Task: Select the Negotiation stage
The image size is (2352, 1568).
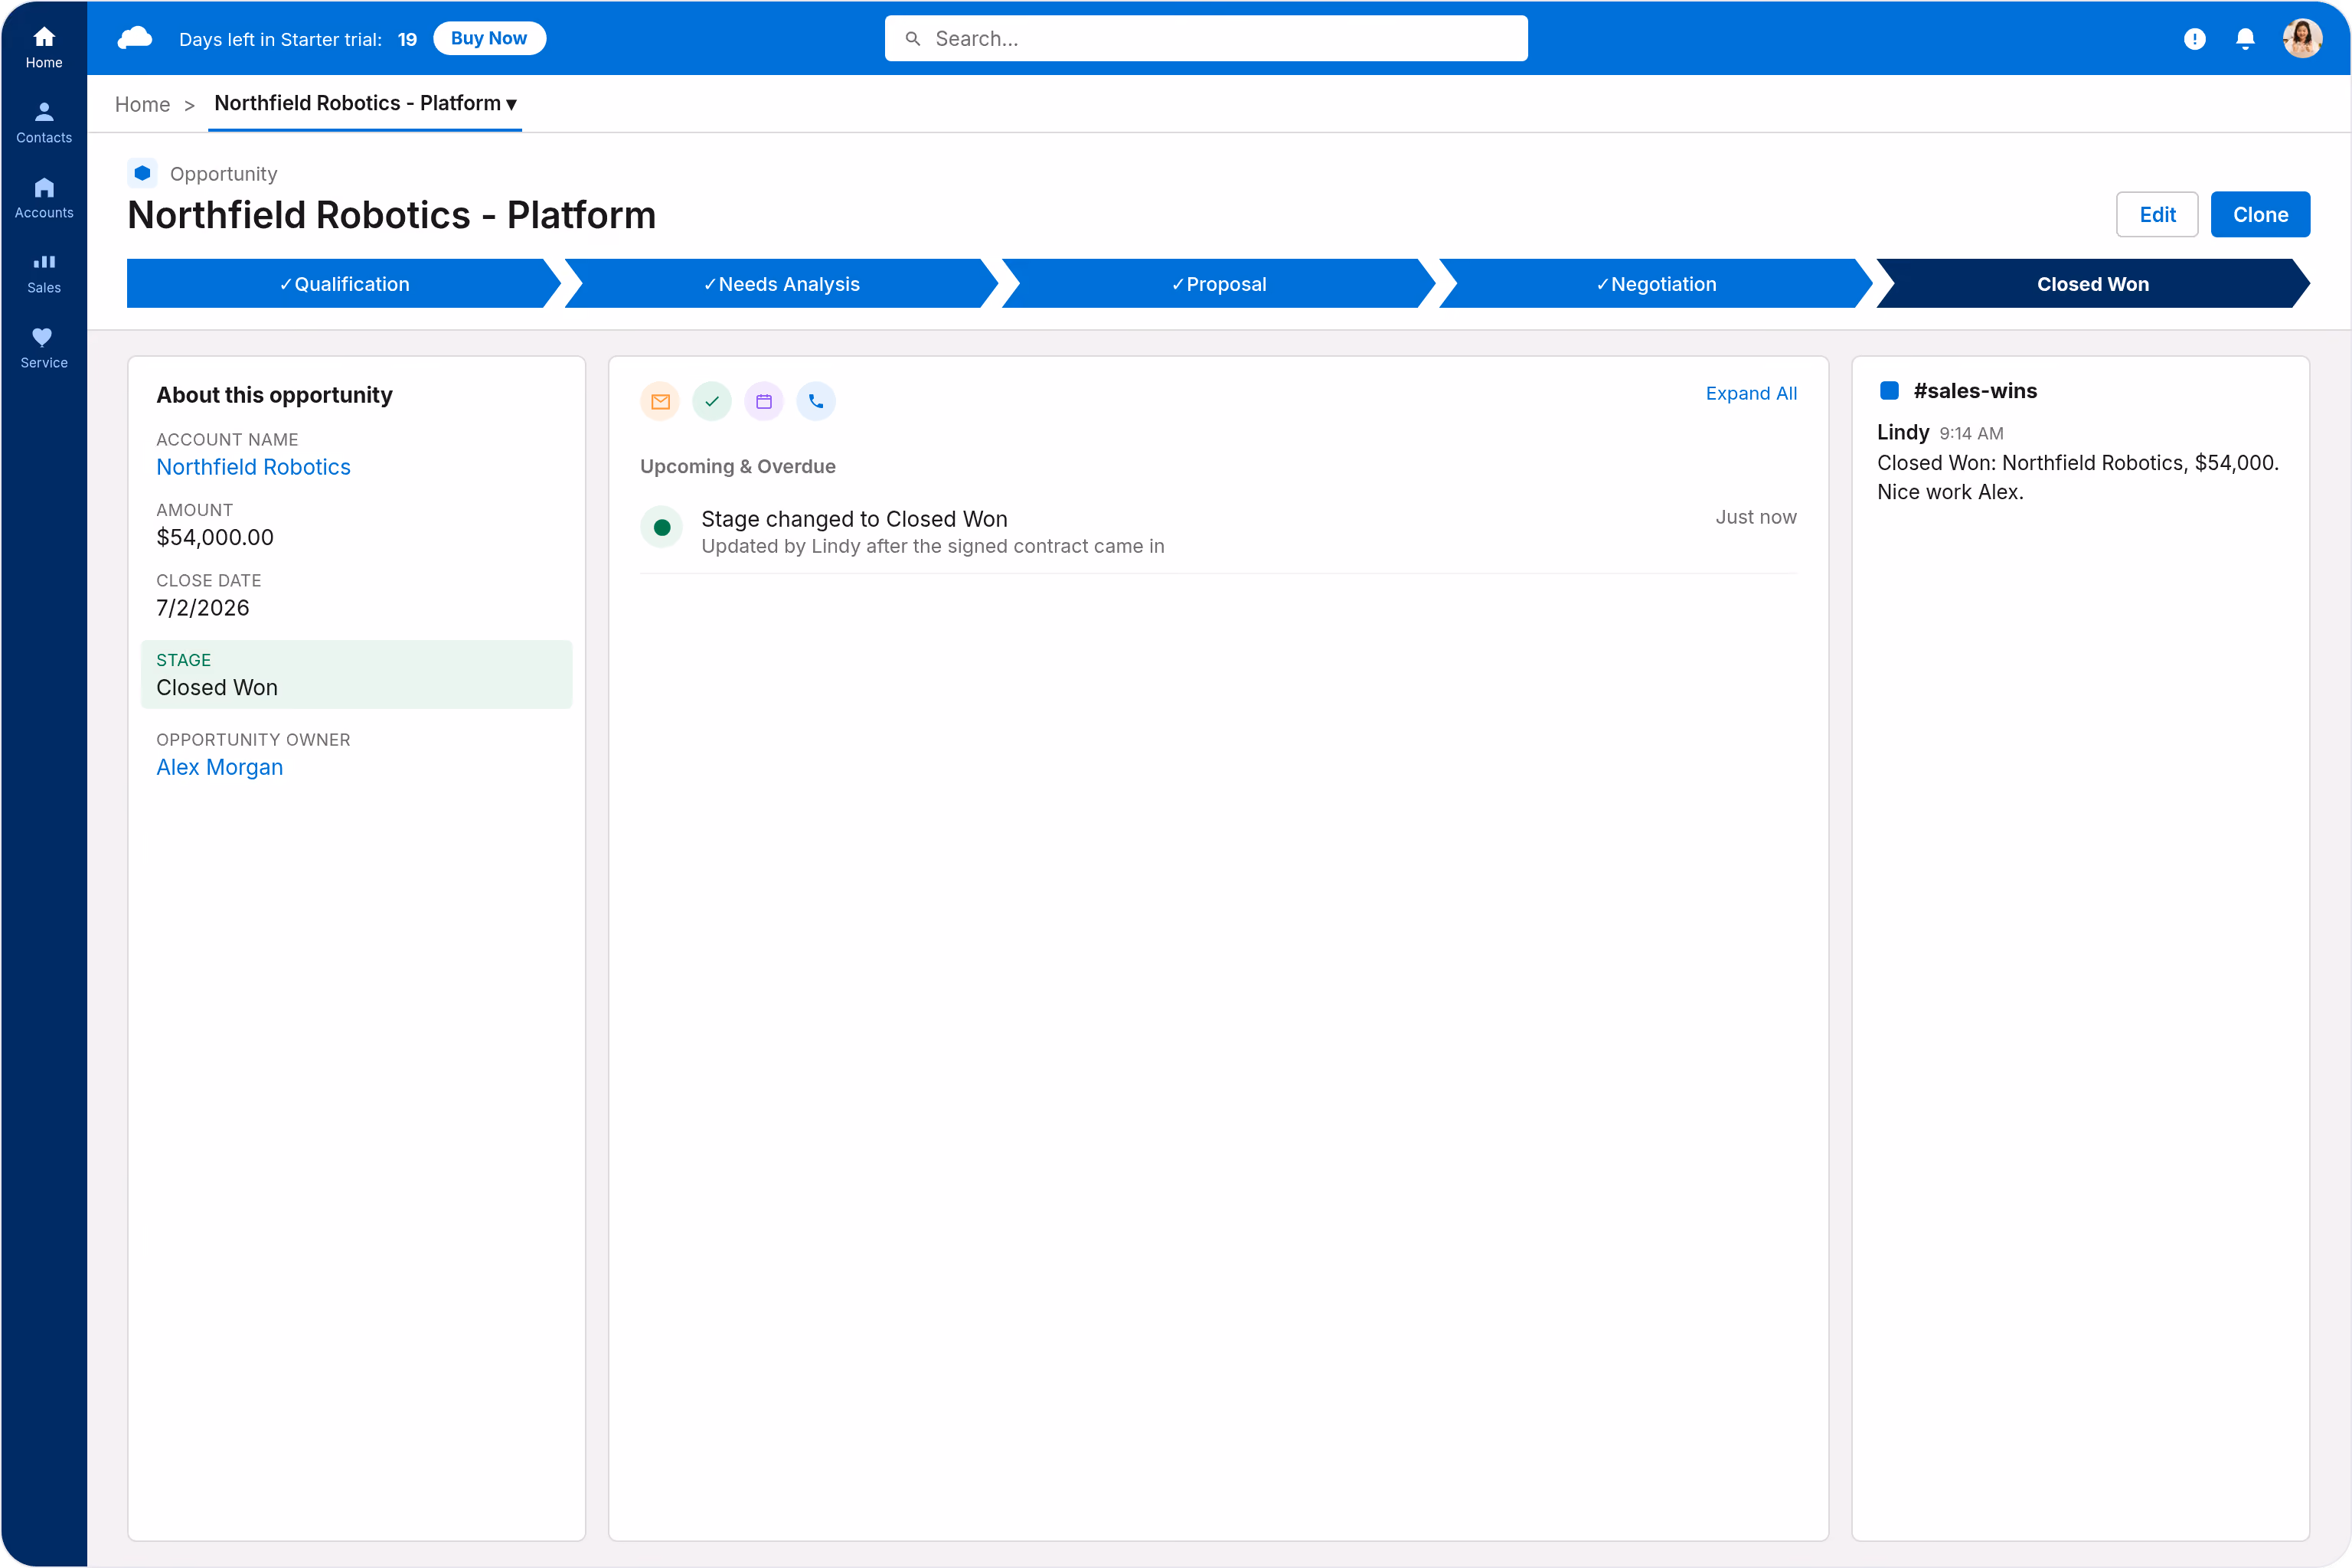Action: coord(1655,284)
